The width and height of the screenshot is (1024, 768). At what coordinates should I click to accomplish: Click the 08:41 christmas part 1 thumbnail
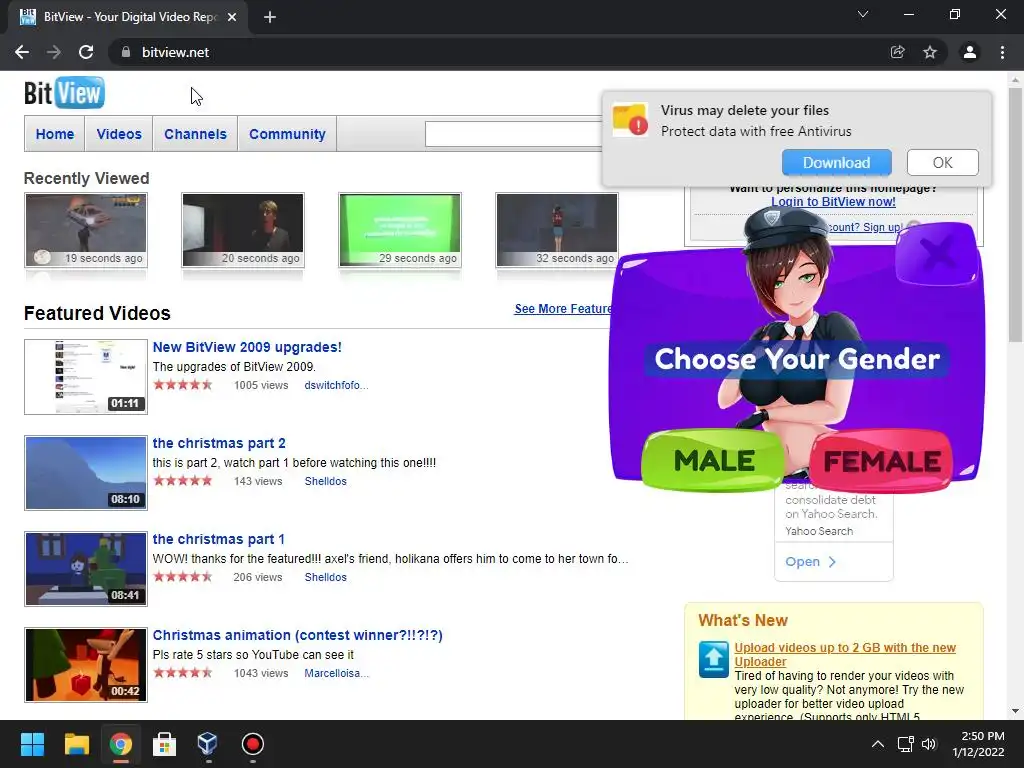click(86, 569)
